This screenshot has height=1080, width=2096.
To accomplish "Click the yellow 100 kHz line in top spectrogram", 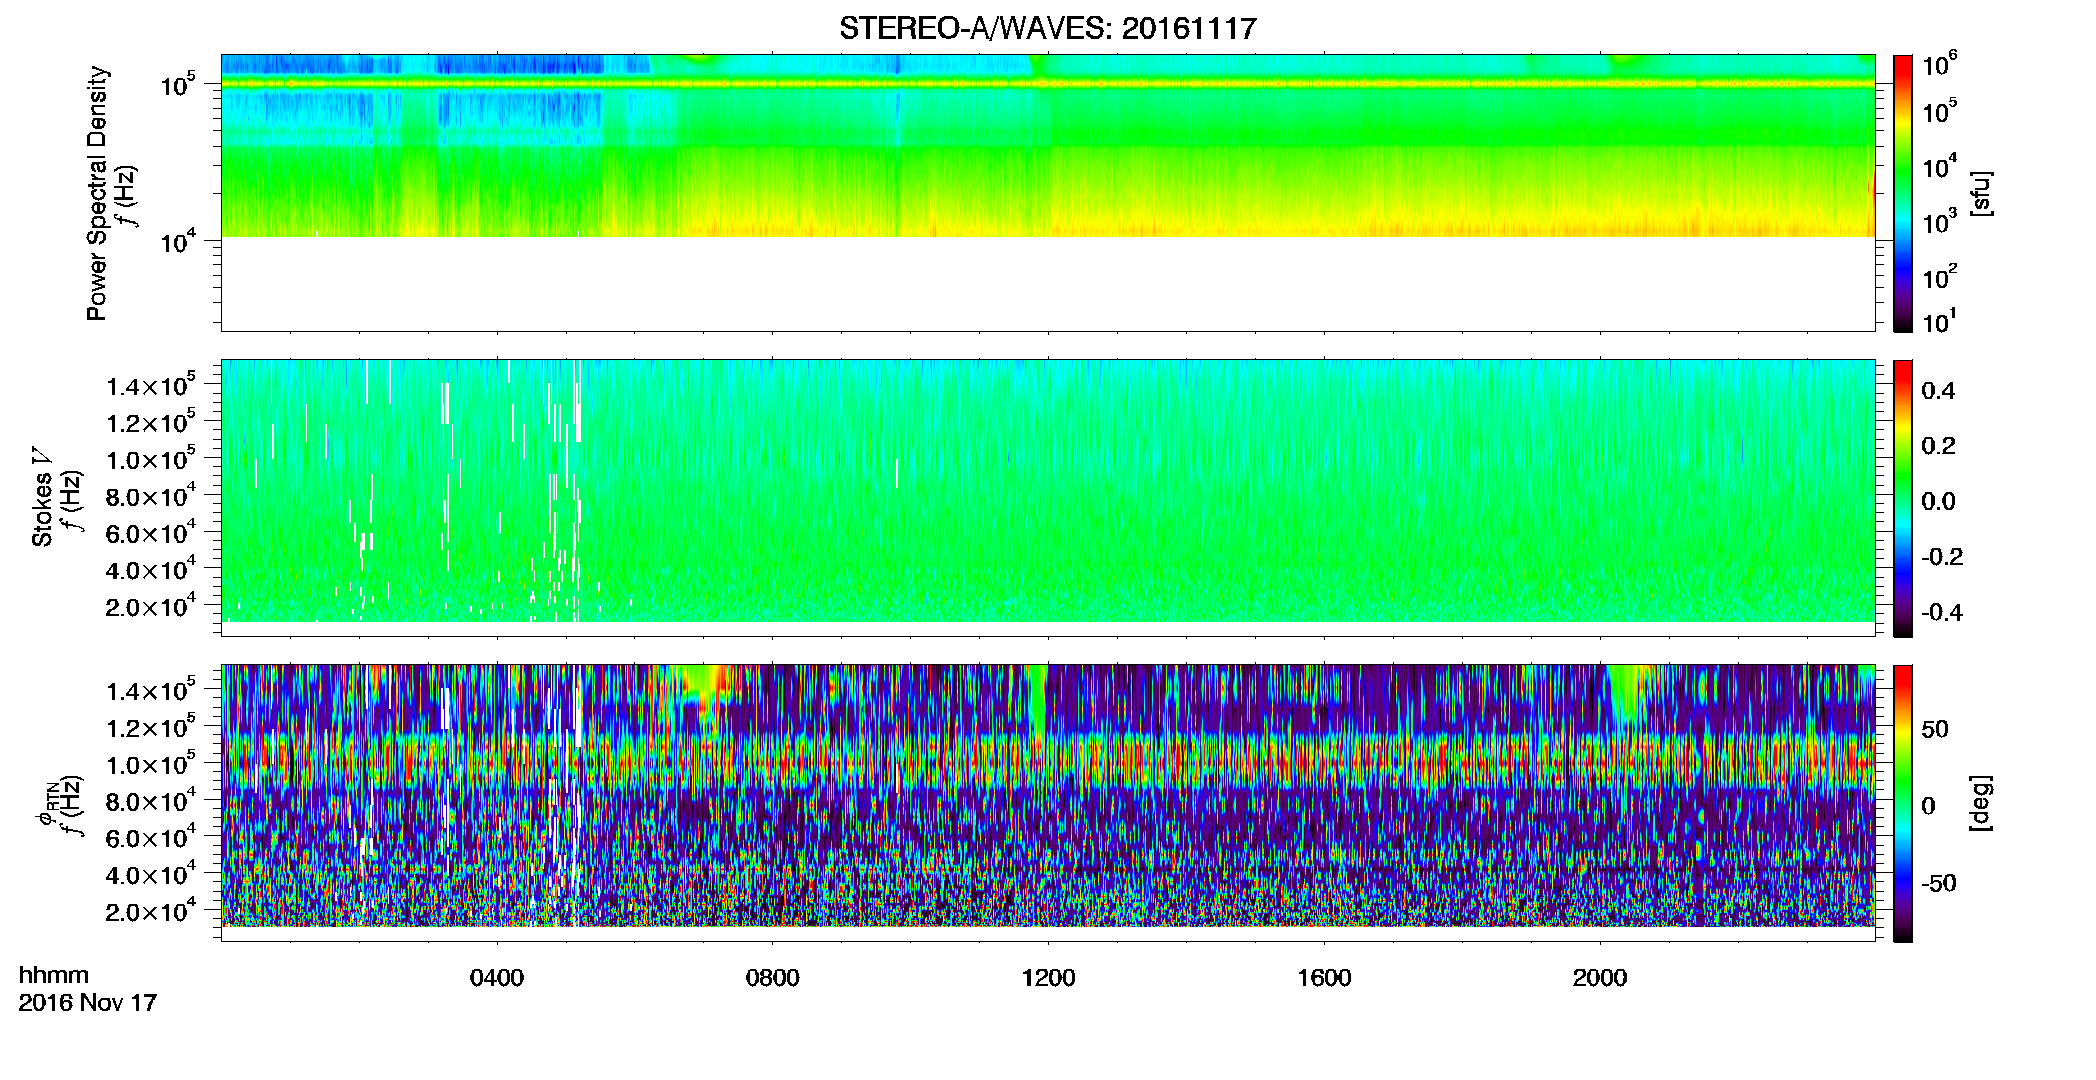I will (x=1047, y=85).
